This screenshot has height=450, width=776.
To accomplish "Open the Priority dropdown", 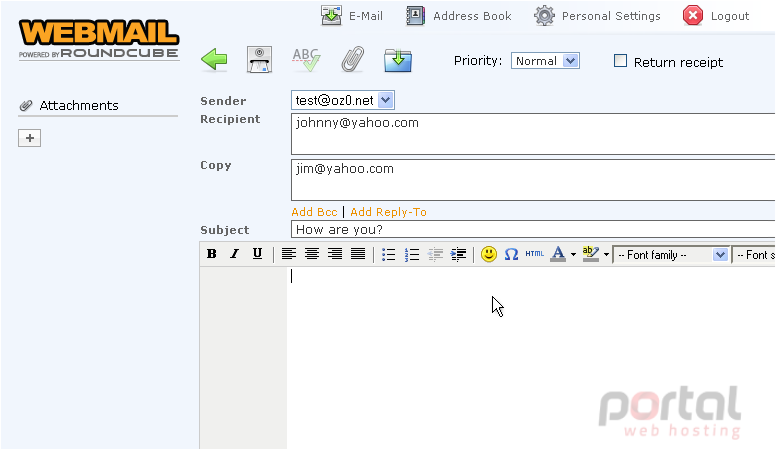I will click(x=545, y=61).
